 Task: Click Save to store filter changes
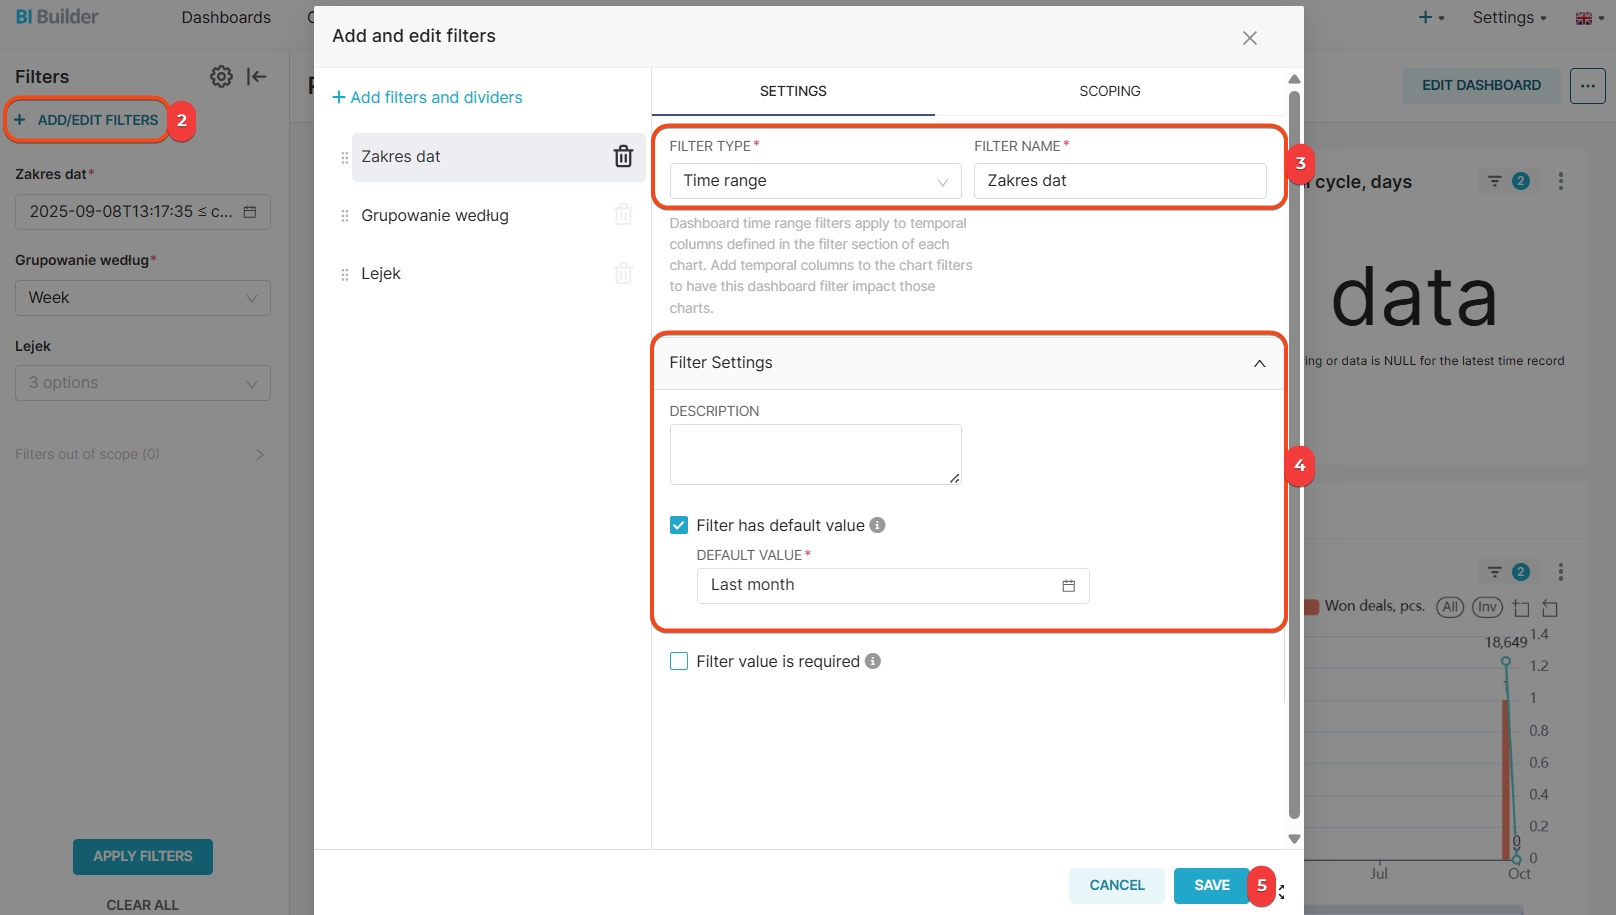pos(1211,885)
